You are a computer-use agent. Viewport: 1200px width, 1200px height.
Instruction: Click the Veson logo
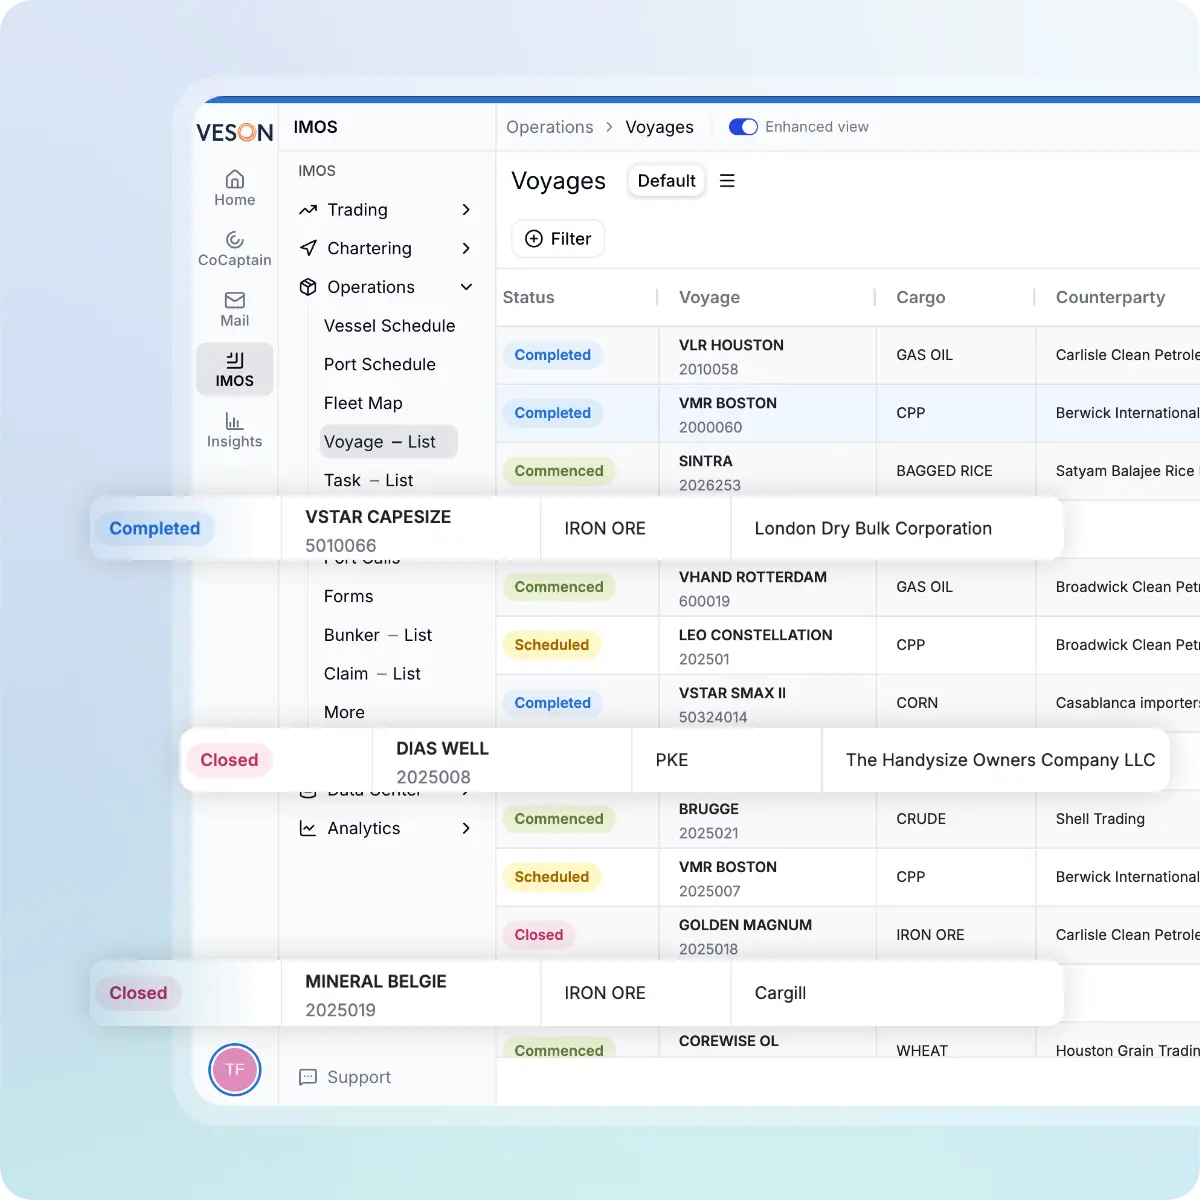(x=234, y=132)
